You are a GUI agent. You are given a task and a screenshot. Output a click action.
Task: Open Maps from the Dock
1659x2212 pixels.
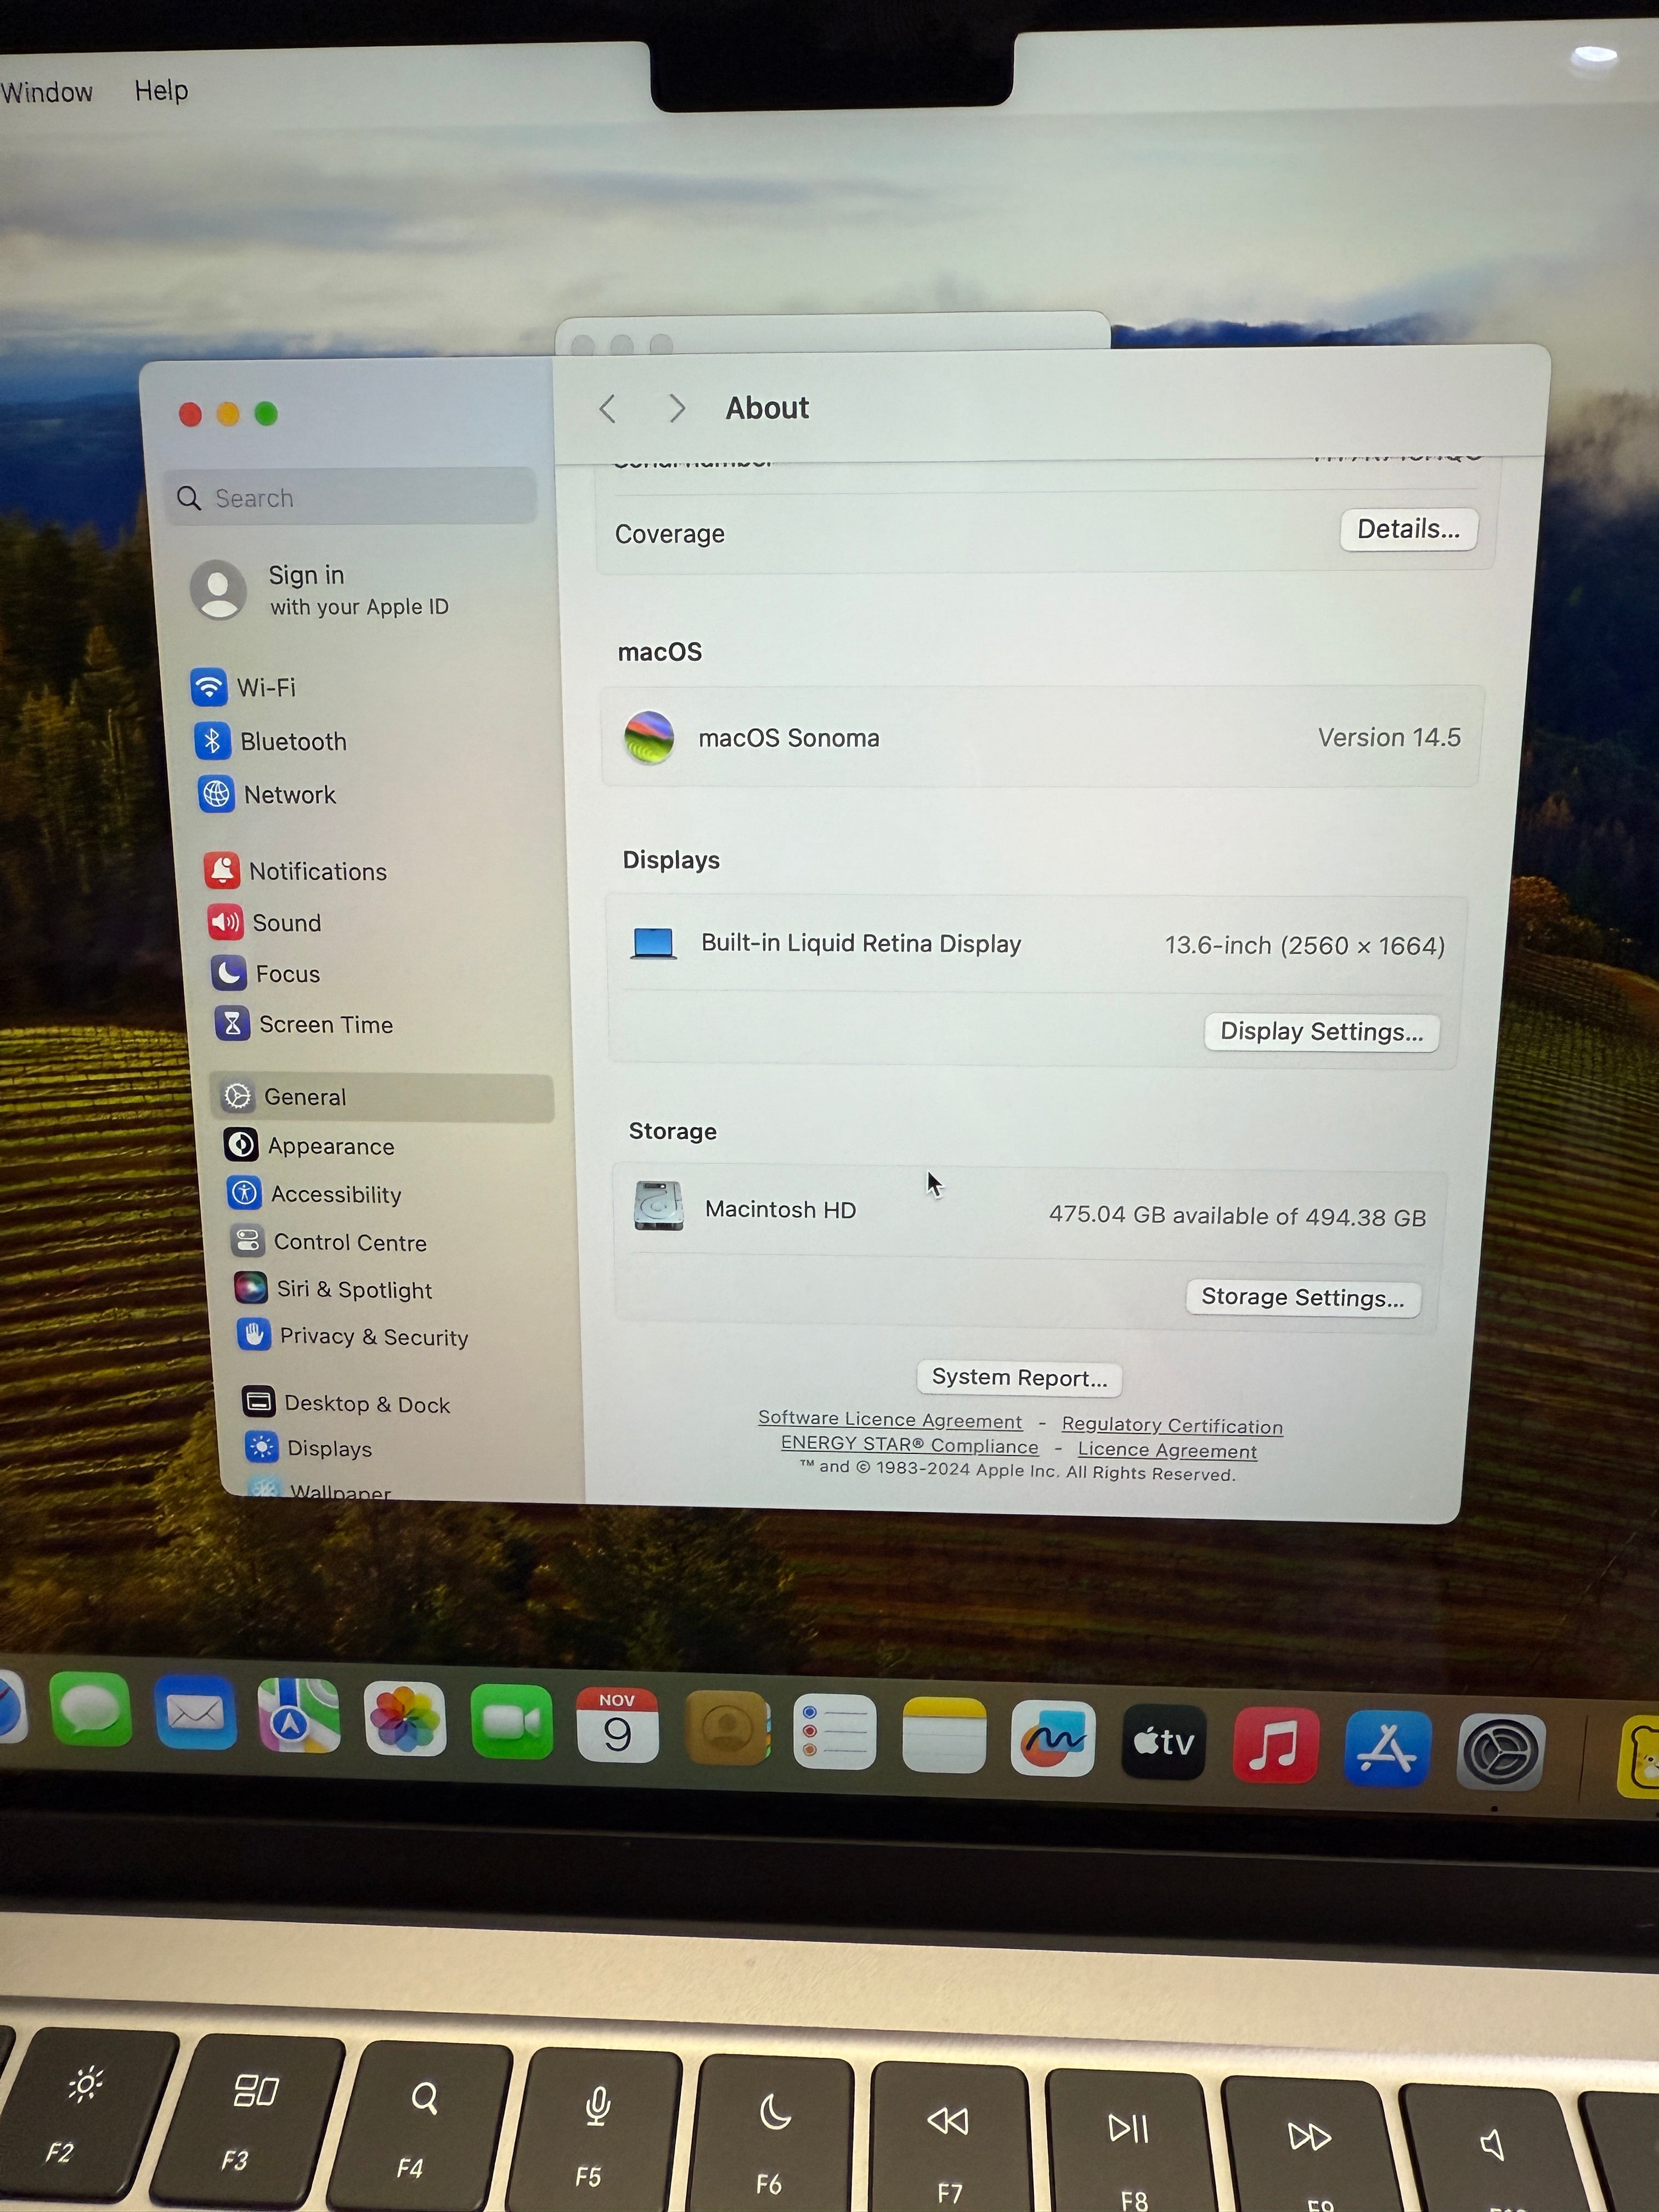point(298,1715)
